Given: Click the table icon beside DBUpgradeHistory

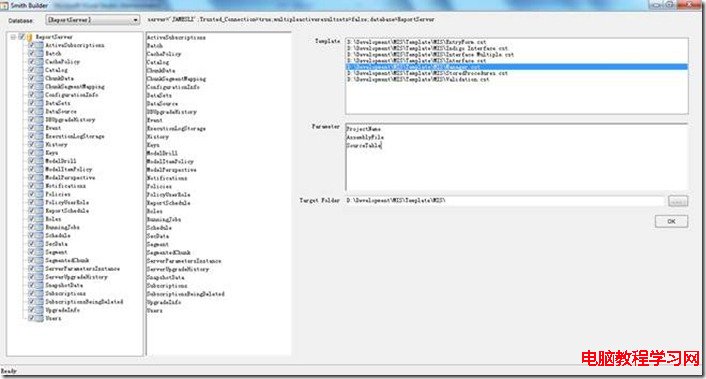Looking at the screenshot, I should pyautogui.click(x=39, y=120).
